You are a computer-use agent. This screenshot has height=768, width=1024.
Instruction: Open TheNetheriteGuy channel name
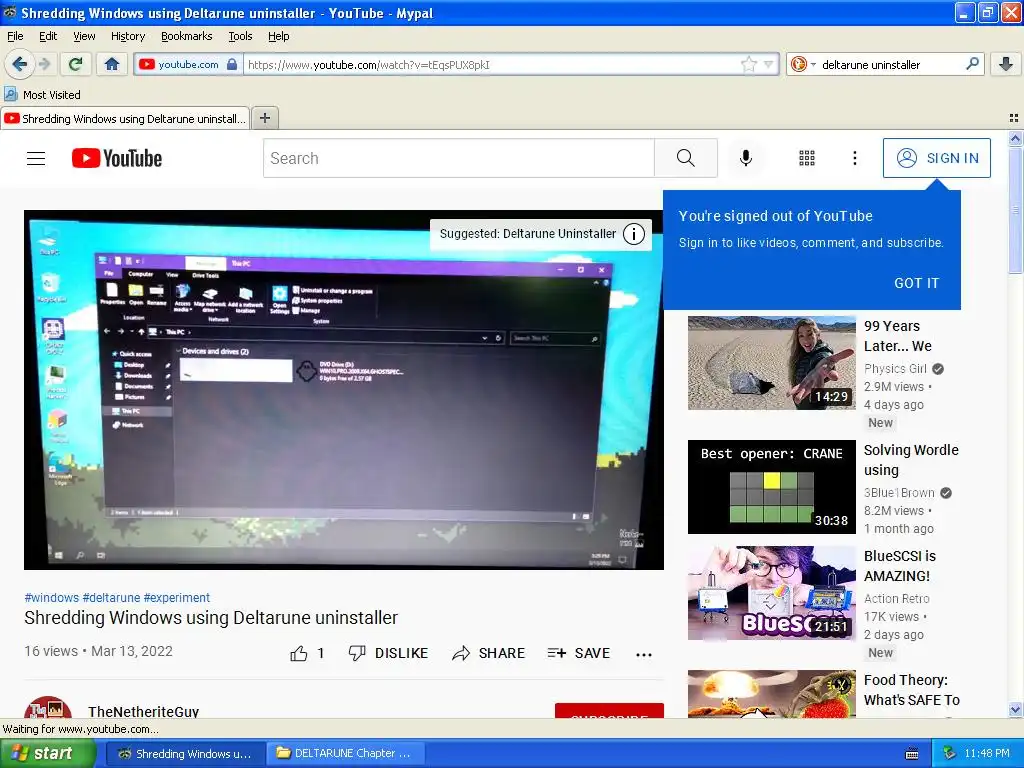[144, 711]
